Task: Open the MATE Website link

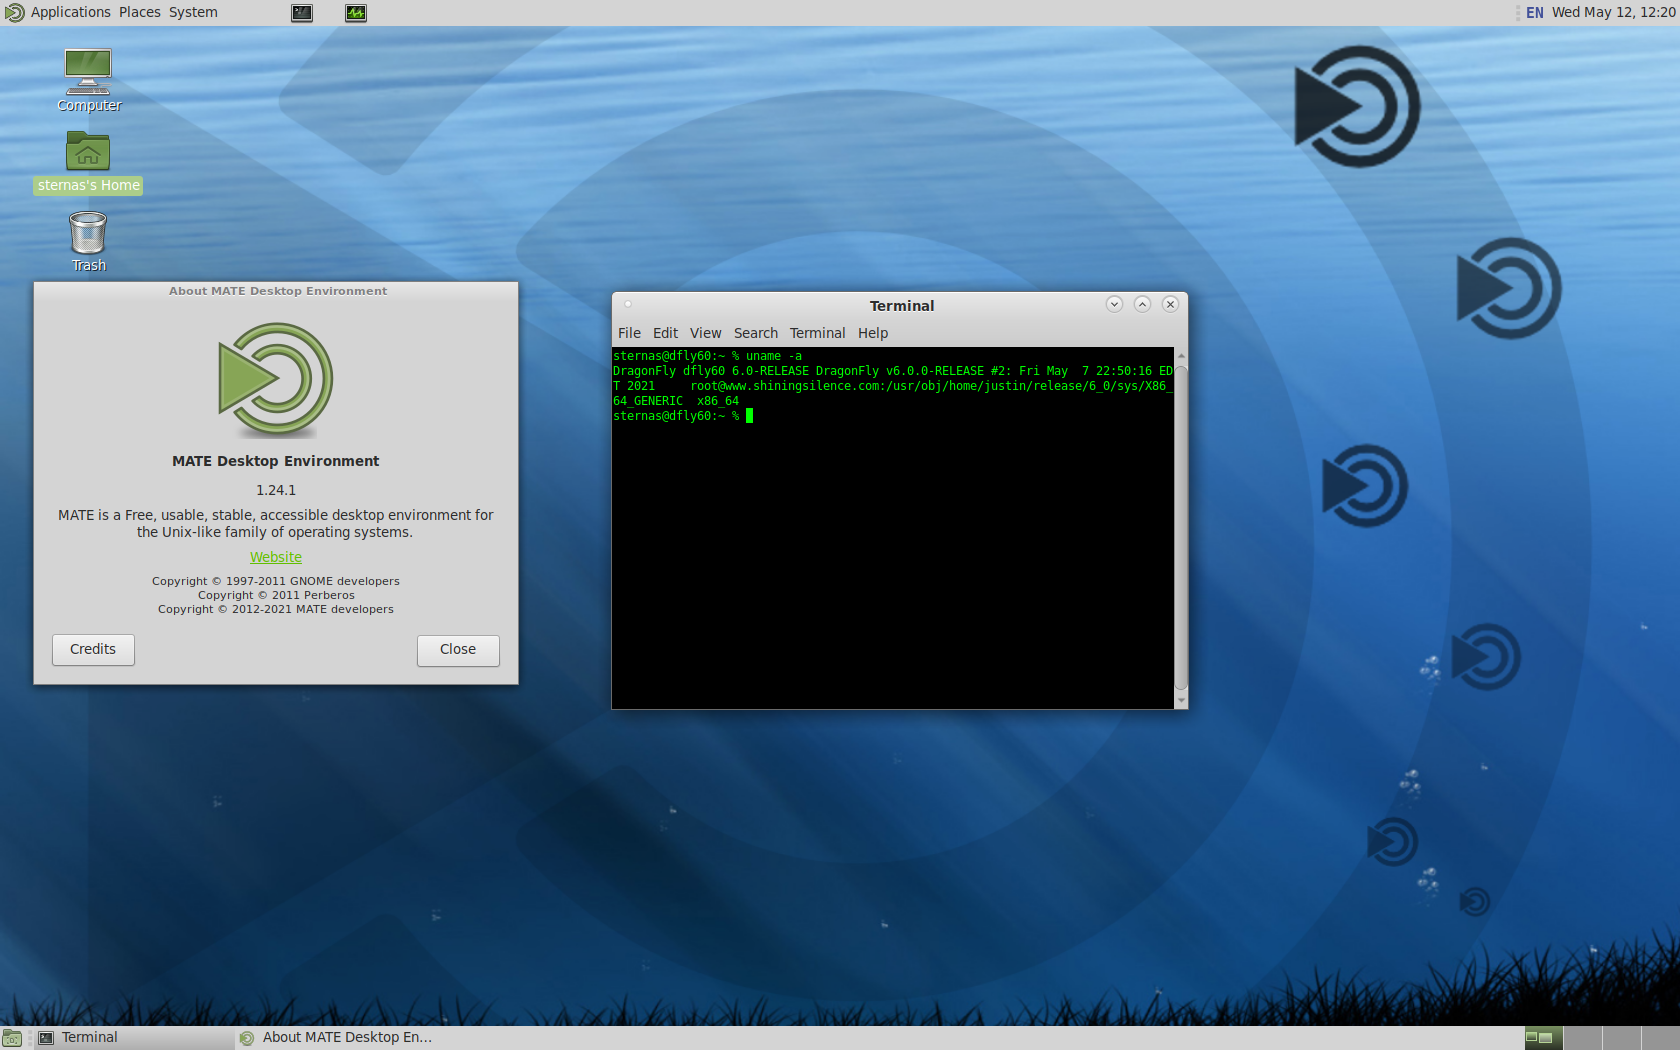Action: click(276, 557)
